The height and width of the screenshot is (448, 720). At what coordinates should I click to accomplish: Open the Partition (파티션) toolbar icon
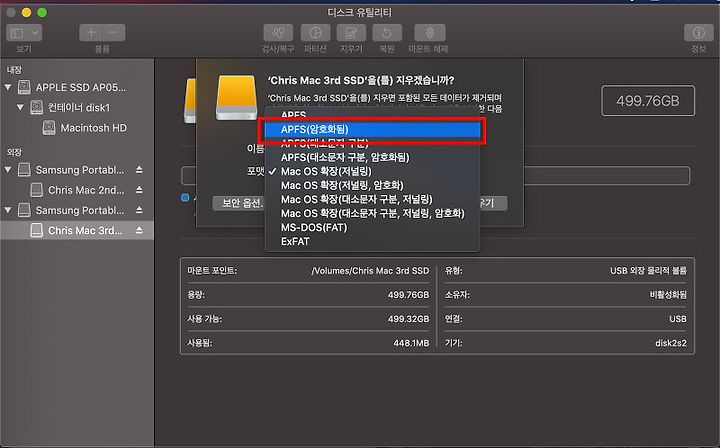(x=315, y=33)
